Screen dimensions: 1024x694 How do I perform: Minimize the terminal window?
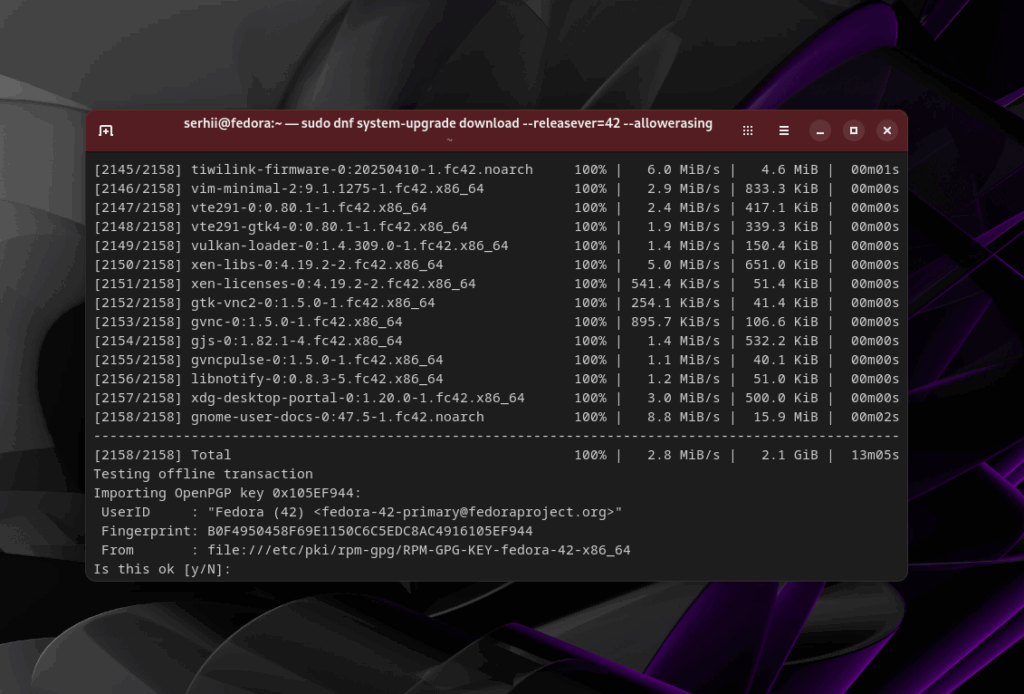coord(820,131)
